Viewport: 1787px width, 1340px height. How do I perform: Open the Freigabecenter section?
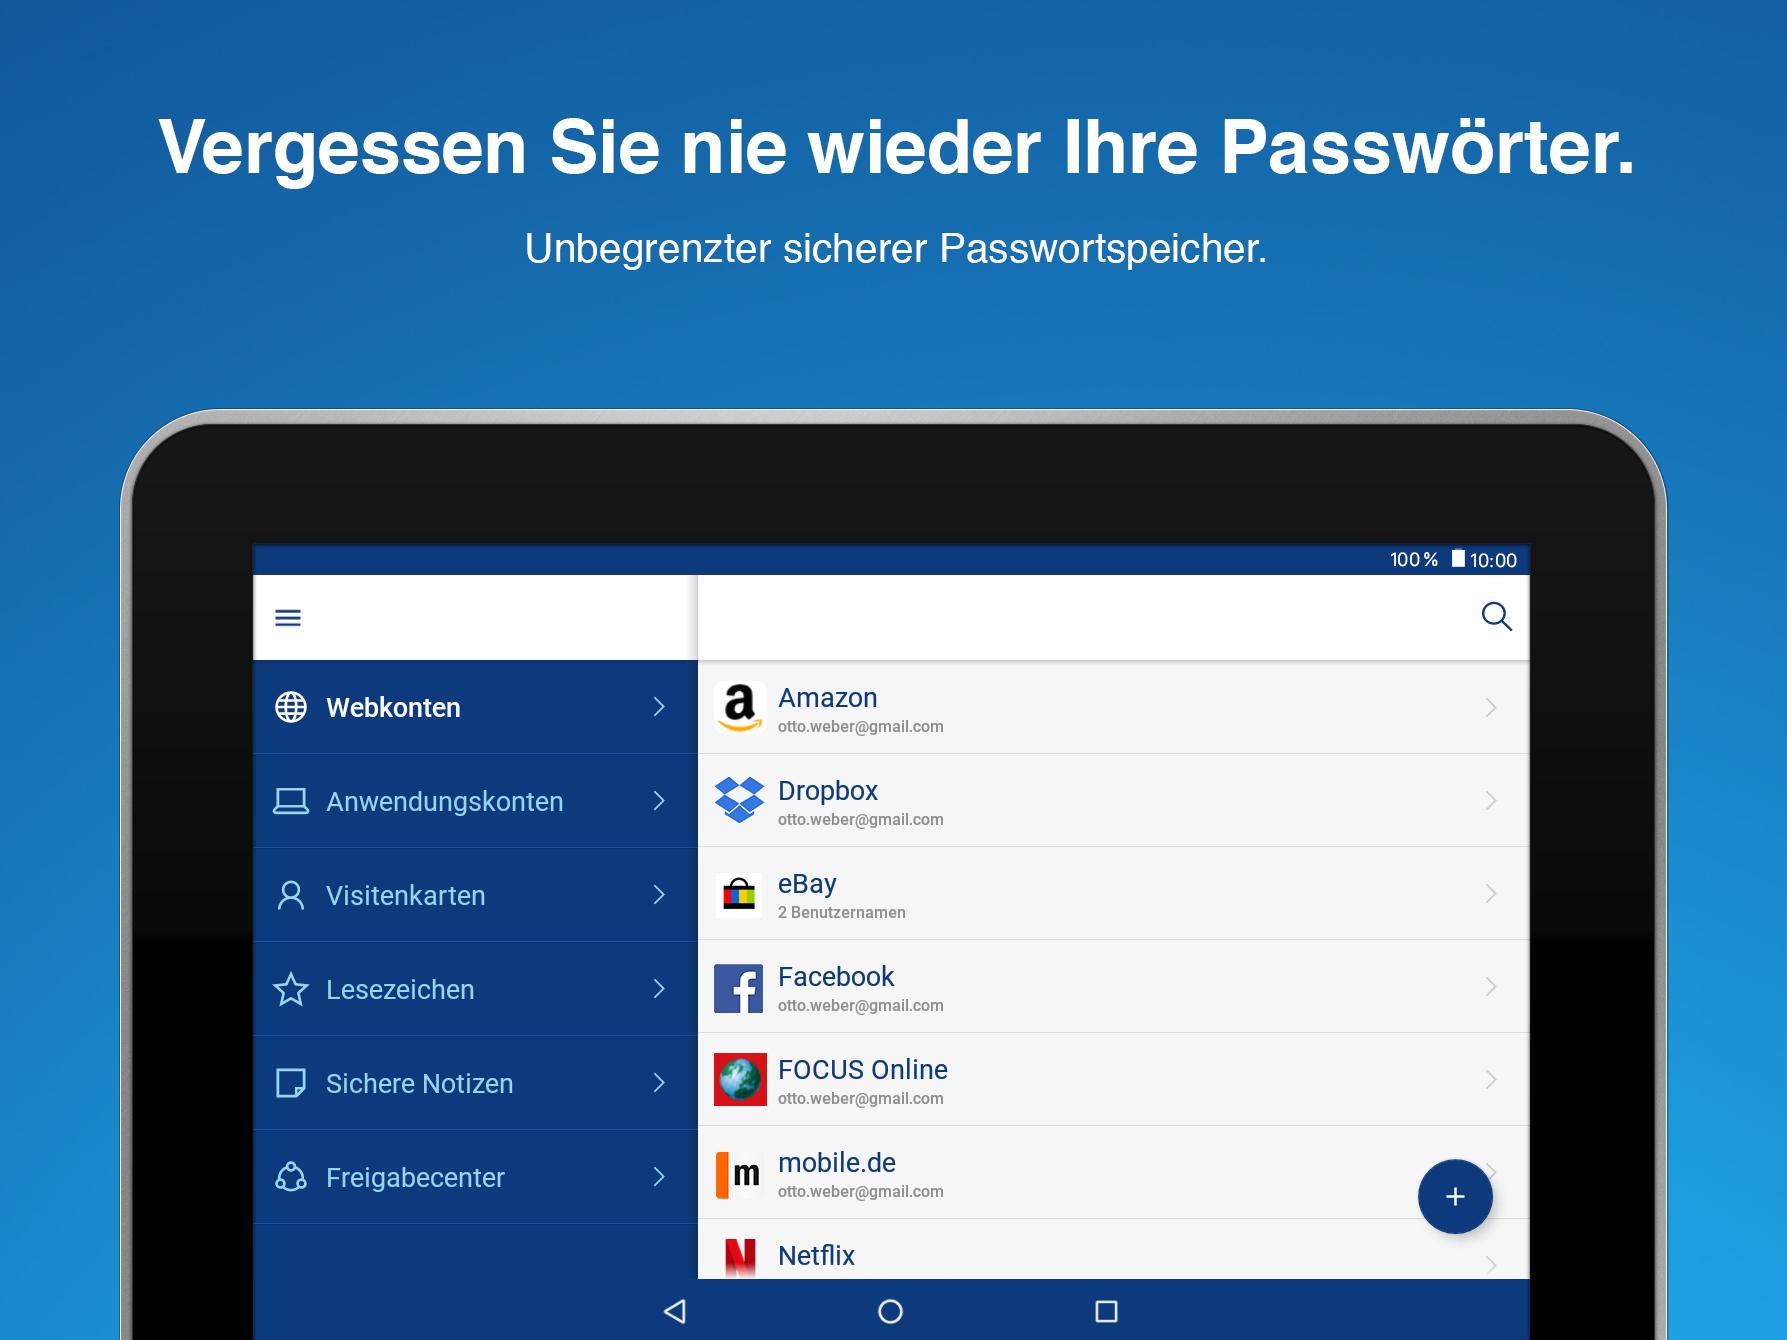[x=476, y=1177]
